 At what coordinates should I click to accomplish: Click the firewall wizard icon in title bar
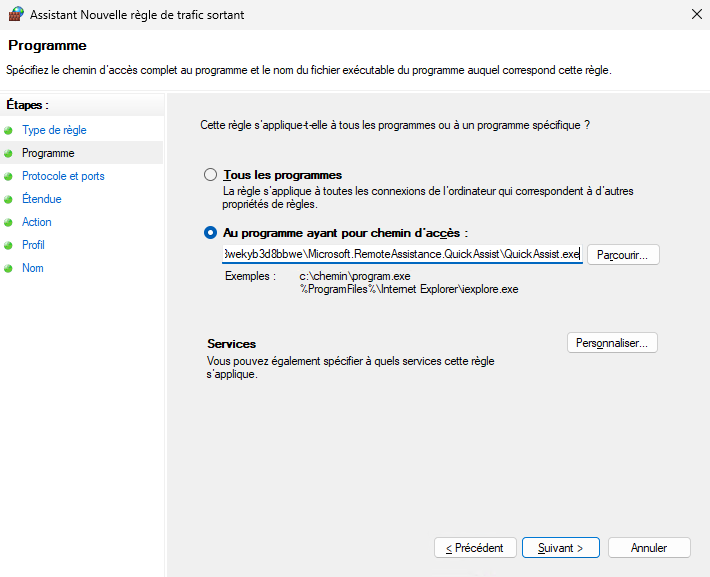click(x=13, y=15)
